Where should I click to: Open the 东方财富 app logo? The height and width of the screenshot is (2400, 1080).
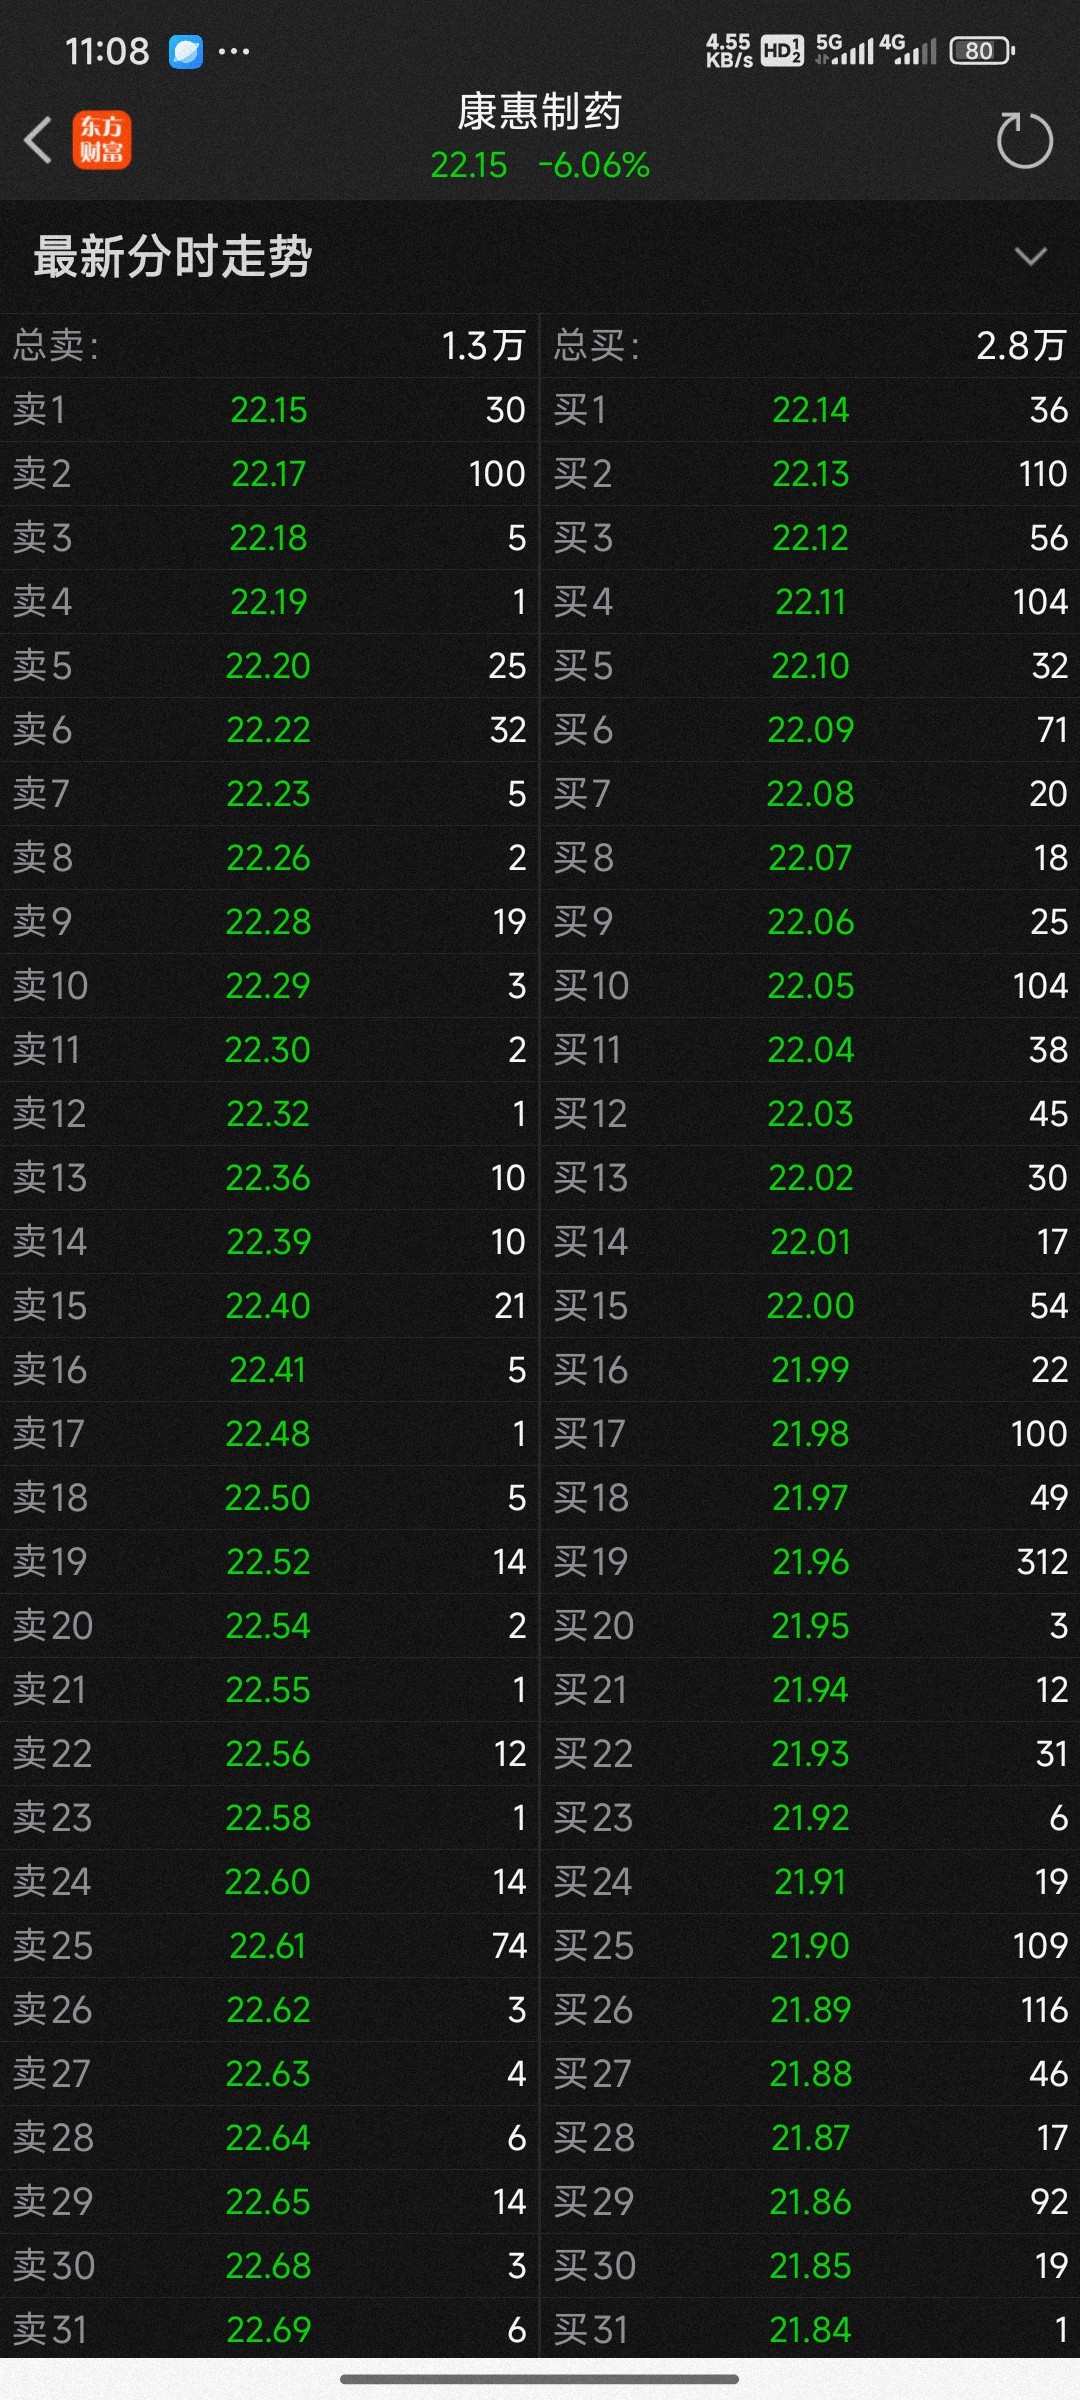tap(102, 140)
